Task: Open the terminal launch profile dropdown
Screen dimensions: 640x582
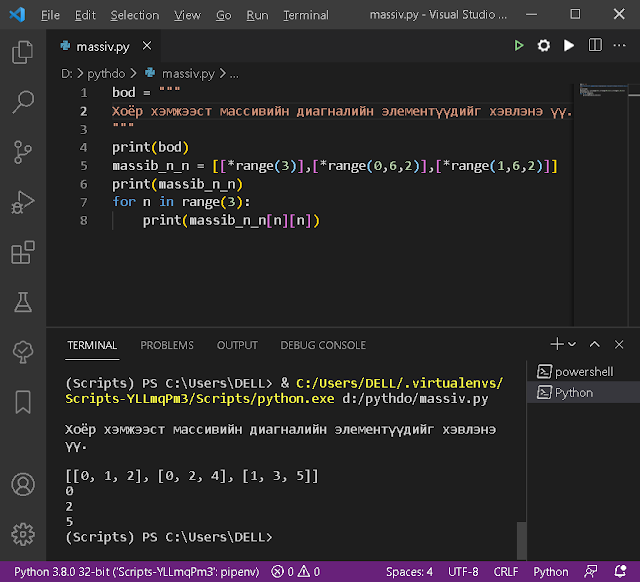Action: click(572, 344)
